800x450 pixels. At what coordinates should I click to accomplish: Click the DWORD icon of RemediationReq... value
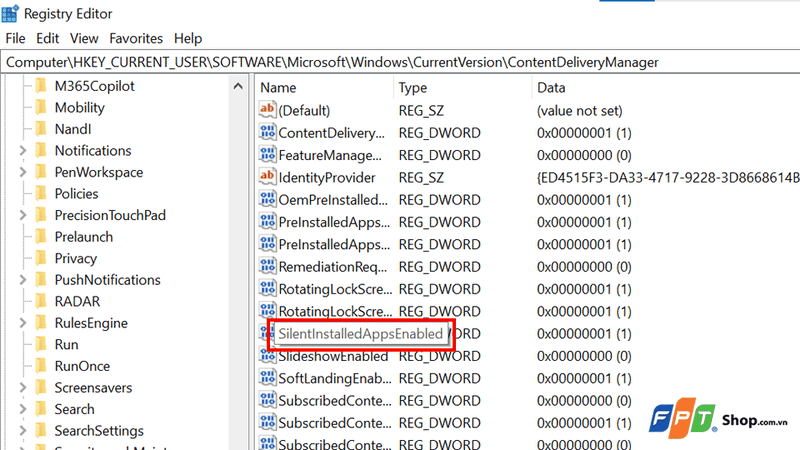click(267, 266)
